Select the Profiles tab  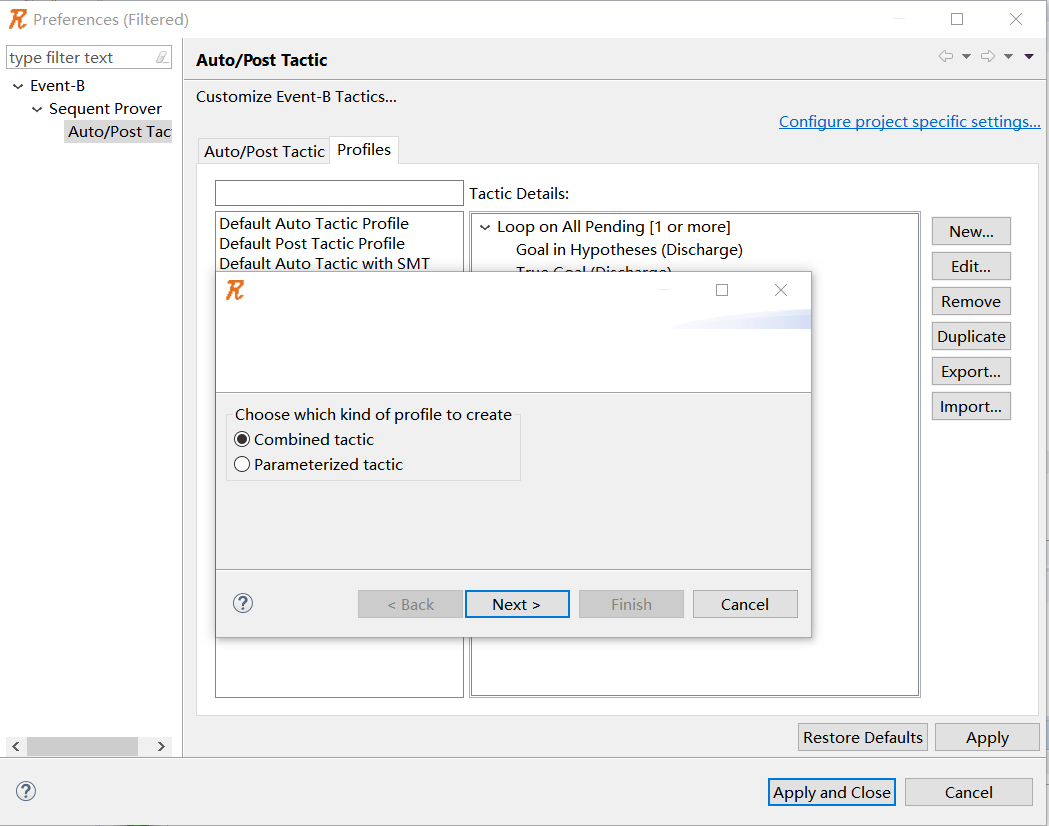364,150
